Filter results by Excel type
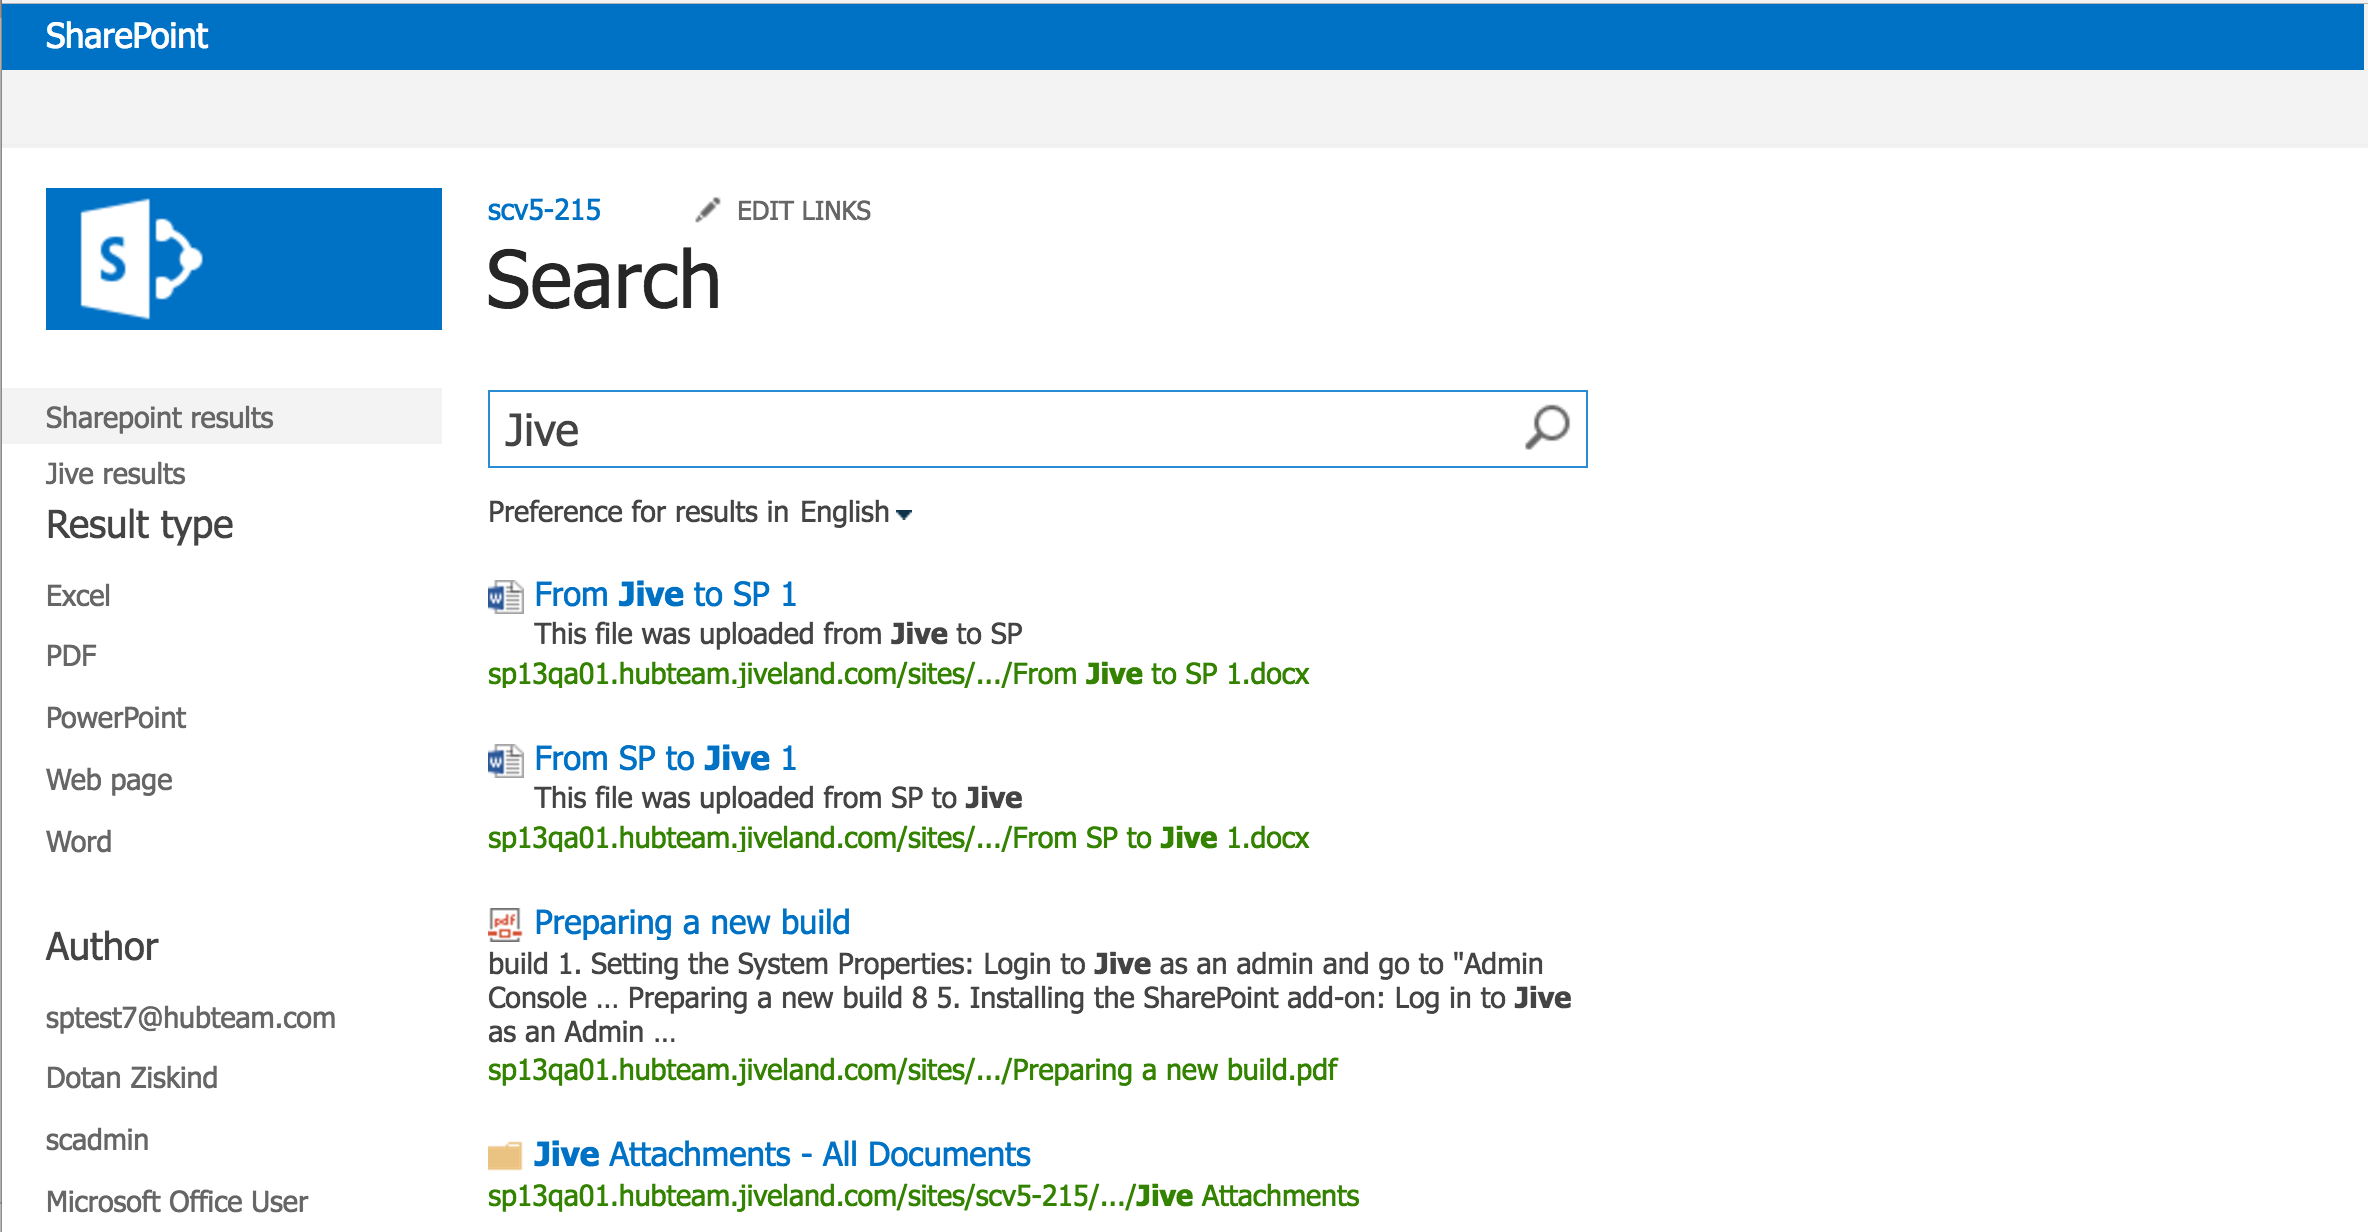Image resolution: width=2368 pixels, height=1232 pixels. pyautogui.click(x=78, y=596)
